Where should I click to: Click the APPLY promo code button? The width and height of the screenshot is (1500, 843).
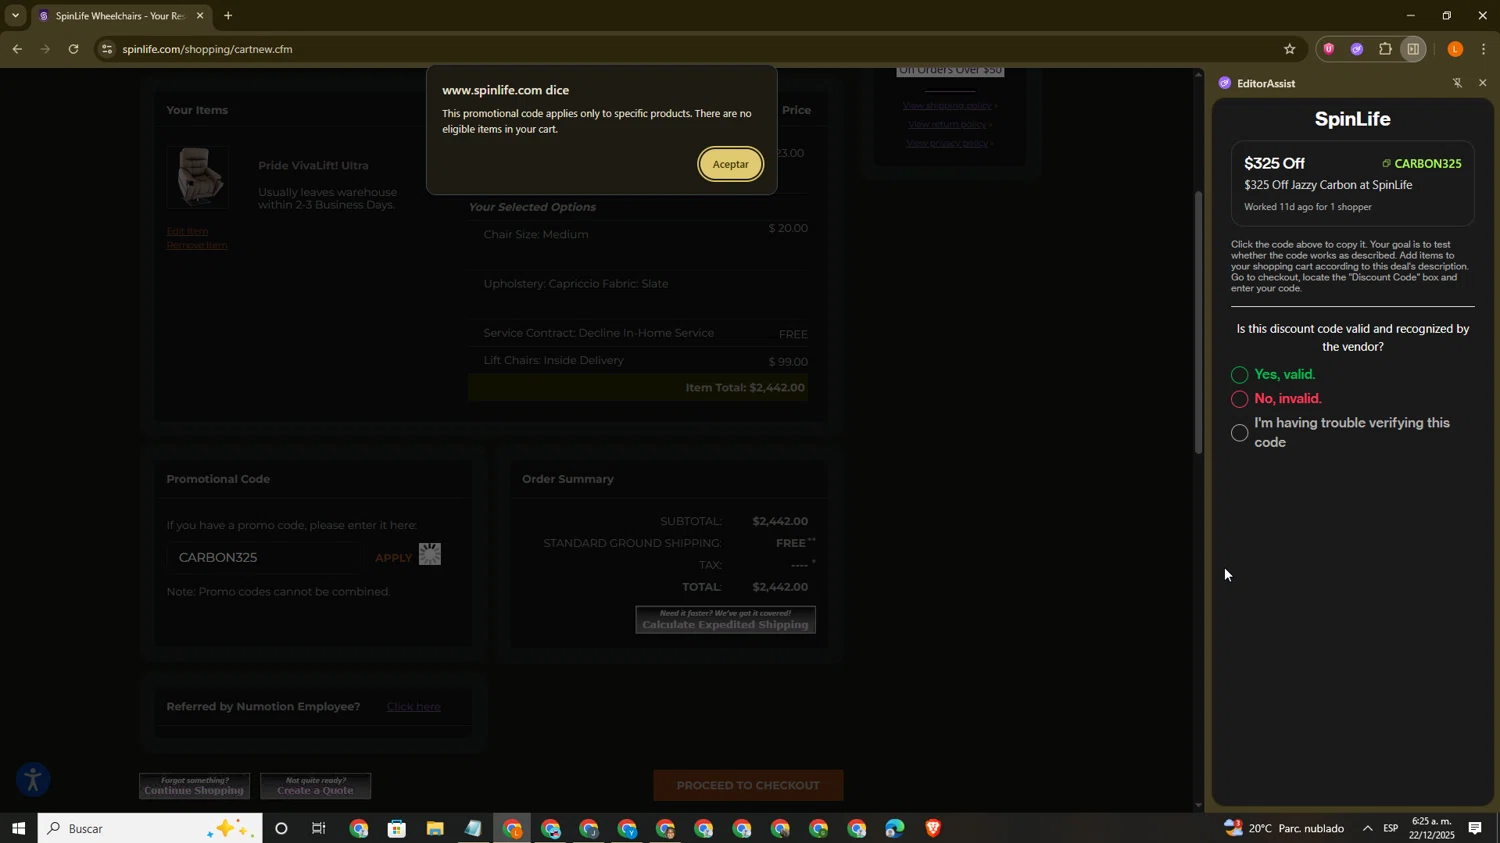point(393,558)
